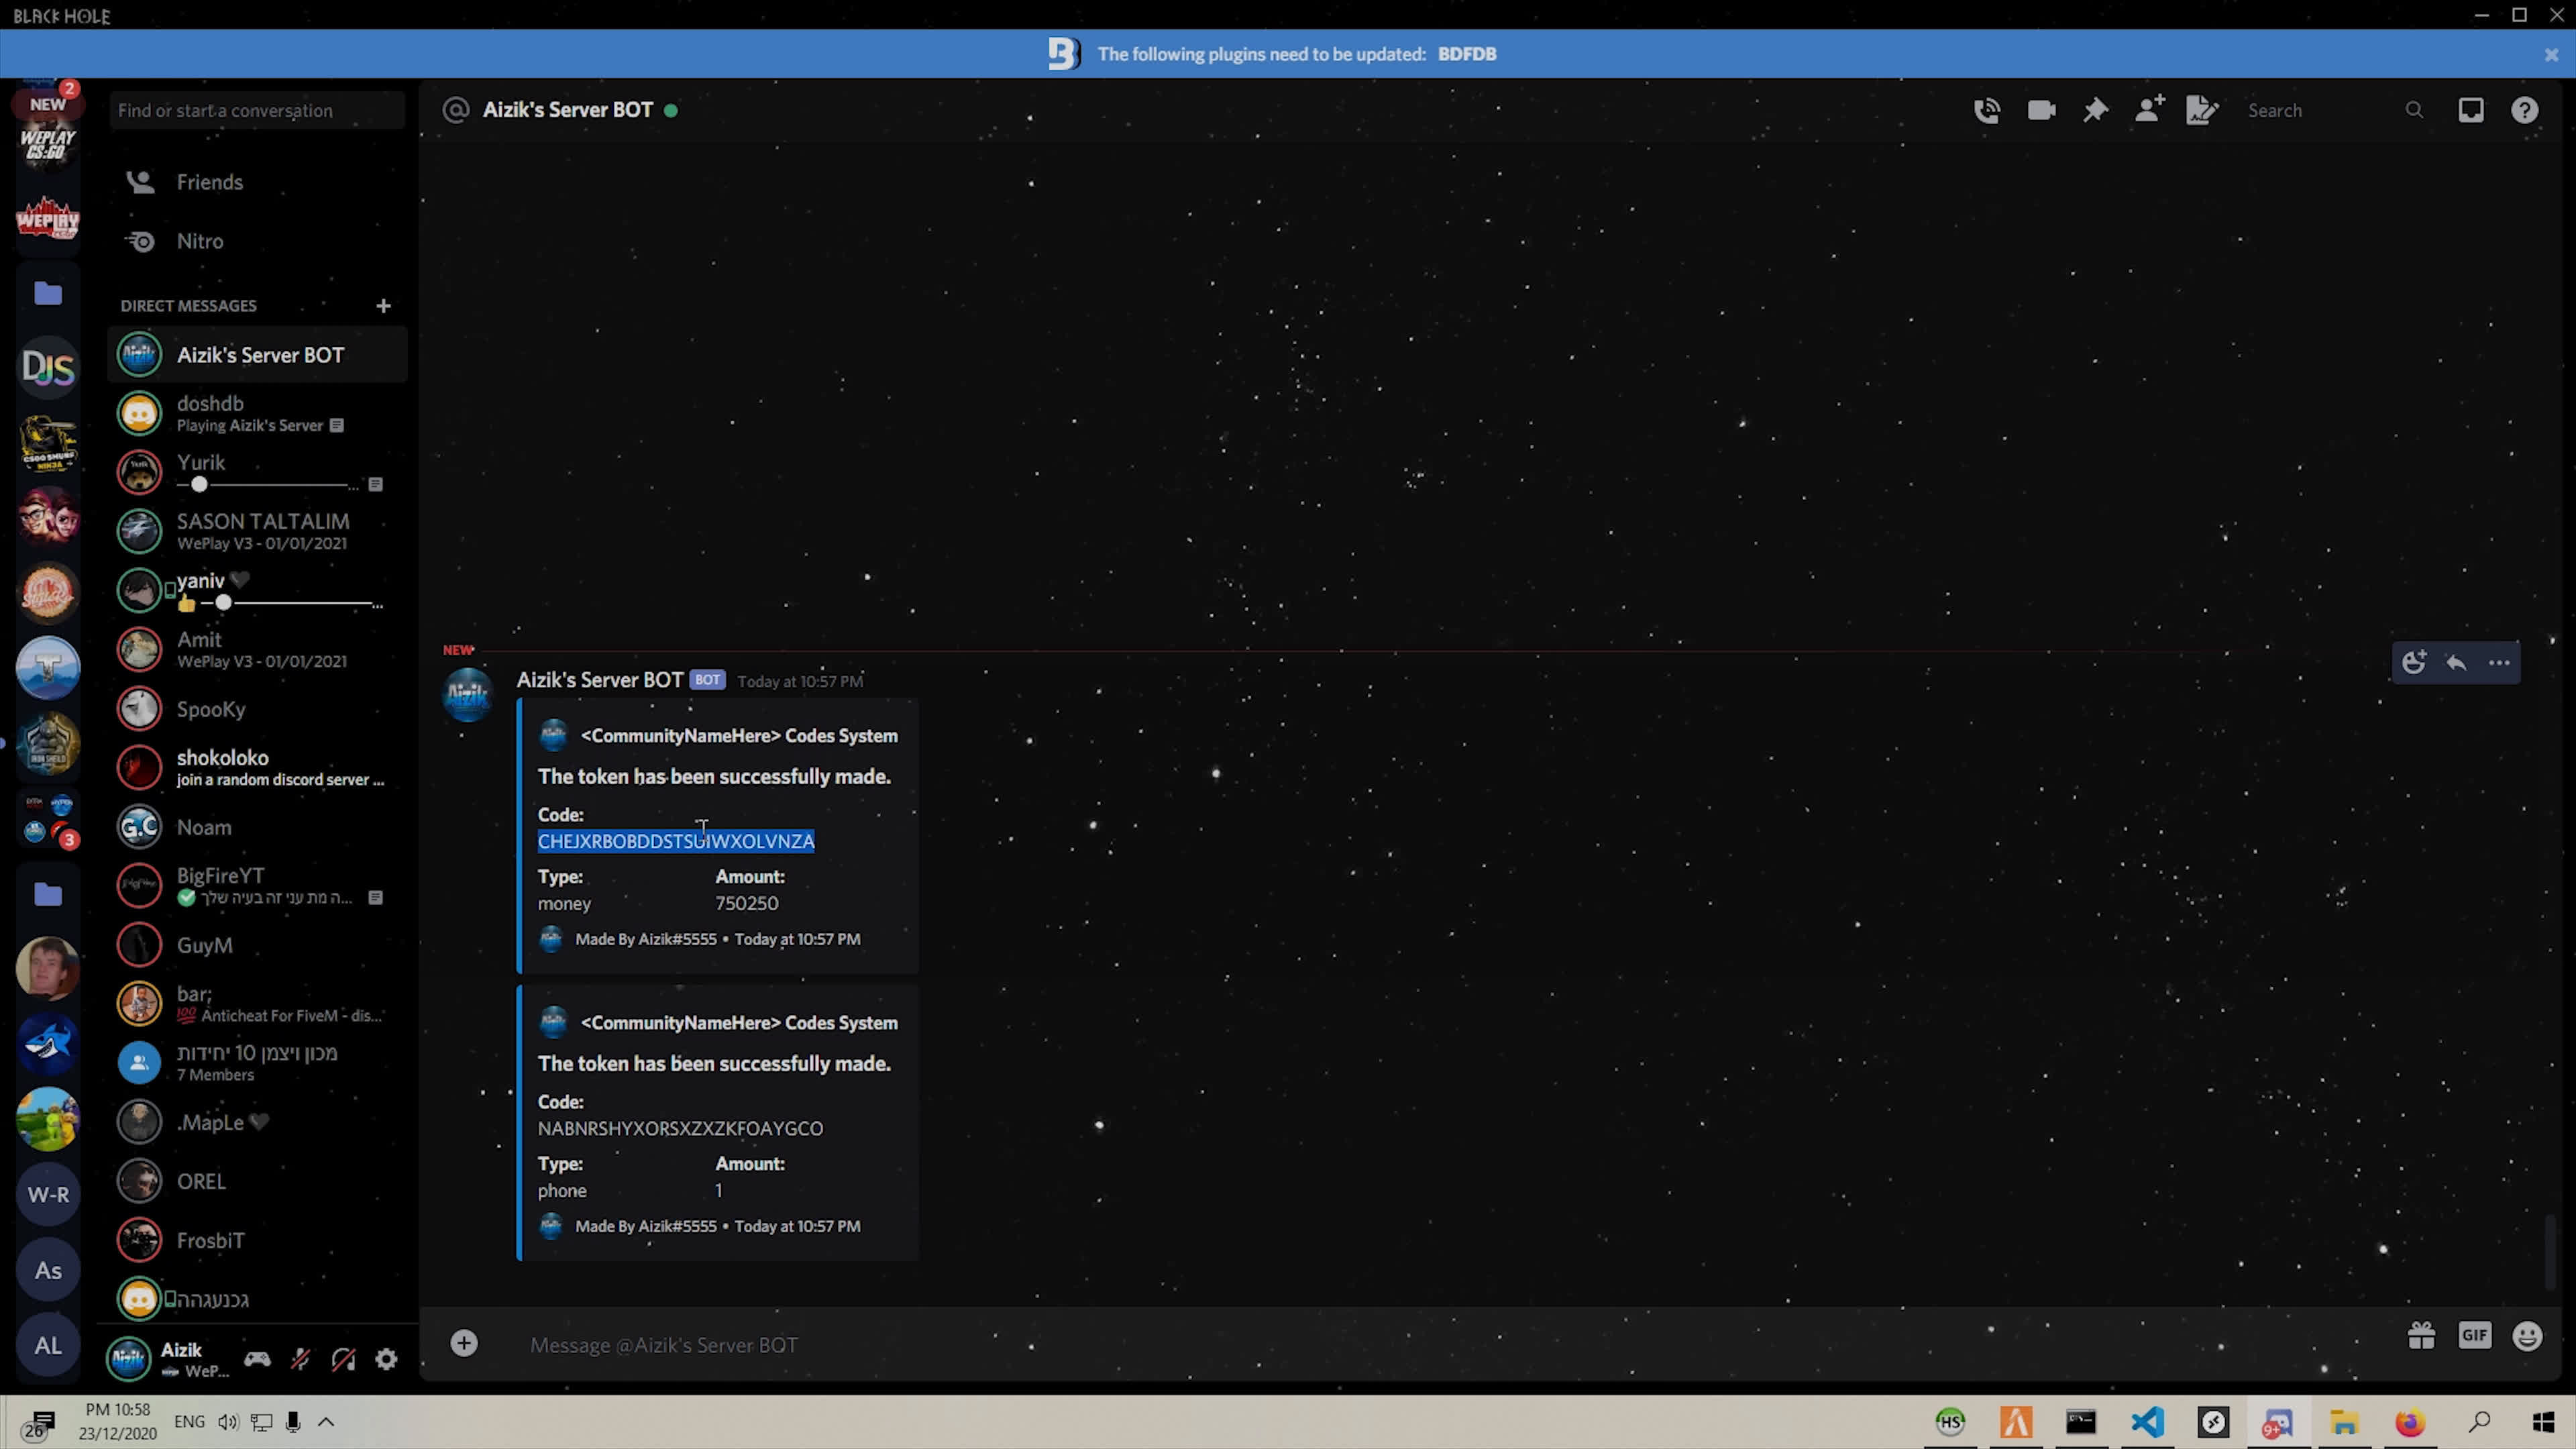The height and width of the screenshot is (1449, 2576).
Task: Click the BDFDB plugin update link
Action: [x=1467, y=54]
